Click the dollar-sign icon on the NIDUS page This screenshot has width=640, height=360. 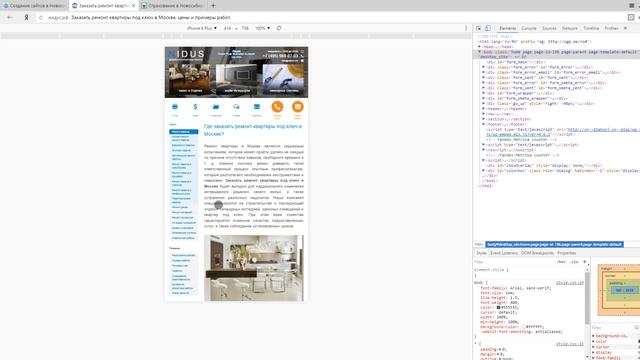(x=195, y=107)
